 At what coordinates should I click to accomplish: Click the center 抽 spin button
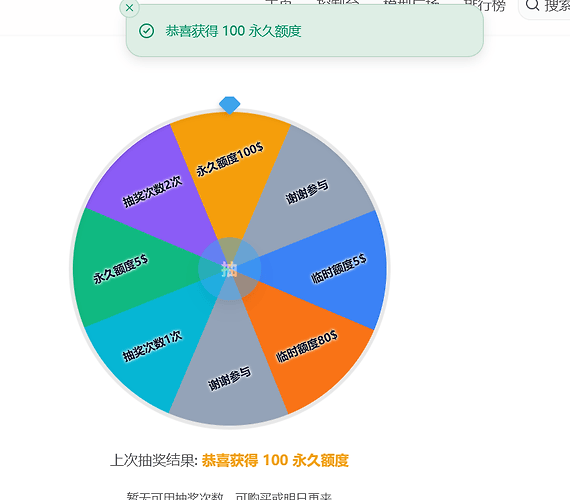point(229,269)
